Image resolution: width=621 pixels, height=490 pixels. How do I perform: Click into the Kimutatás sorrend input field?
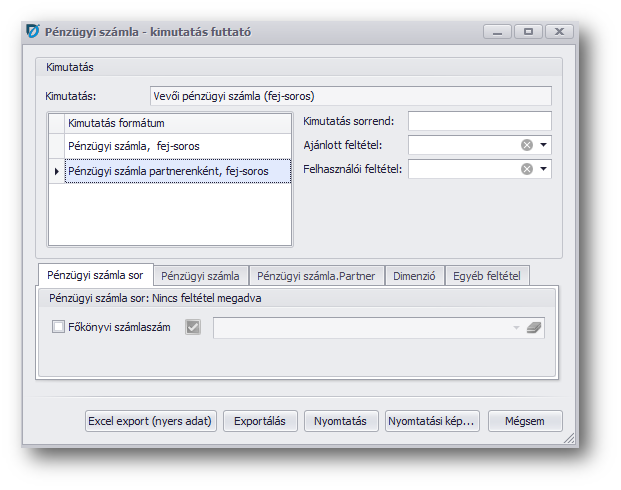point(479,121)
